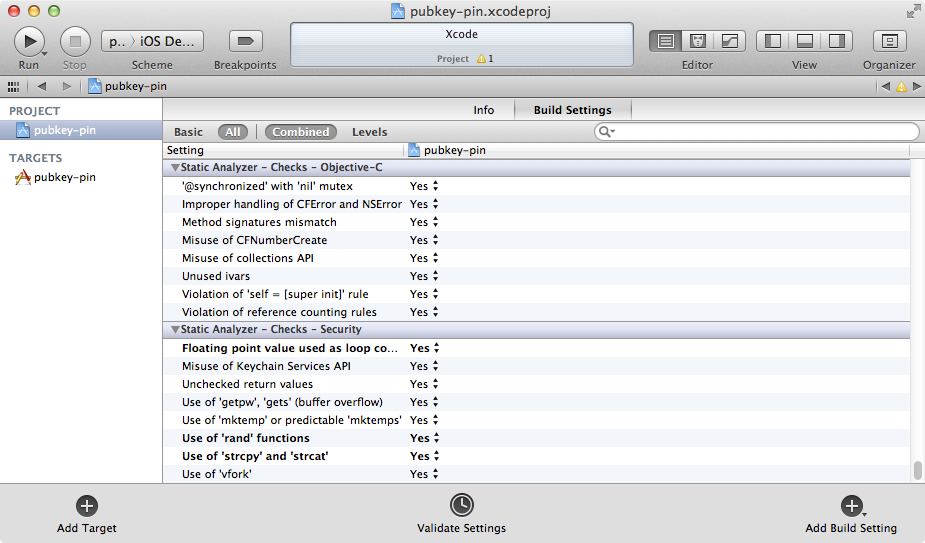Viewport: 925px width, 543px height.
Task: Open the related files grid icon in jump bar
Action: 13,87
